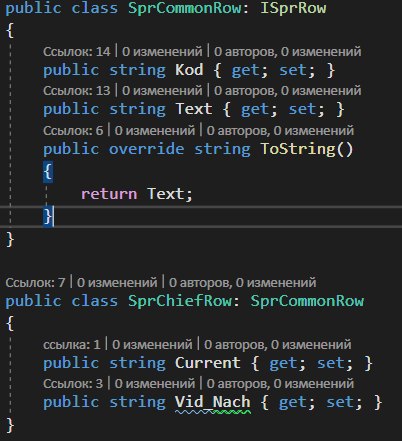Click the class keyword before SprChiefRow

coord(95,301)
